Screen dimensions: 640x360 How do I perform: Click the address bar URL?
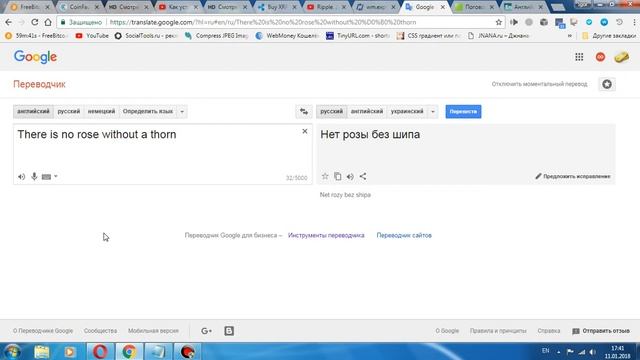263,22
